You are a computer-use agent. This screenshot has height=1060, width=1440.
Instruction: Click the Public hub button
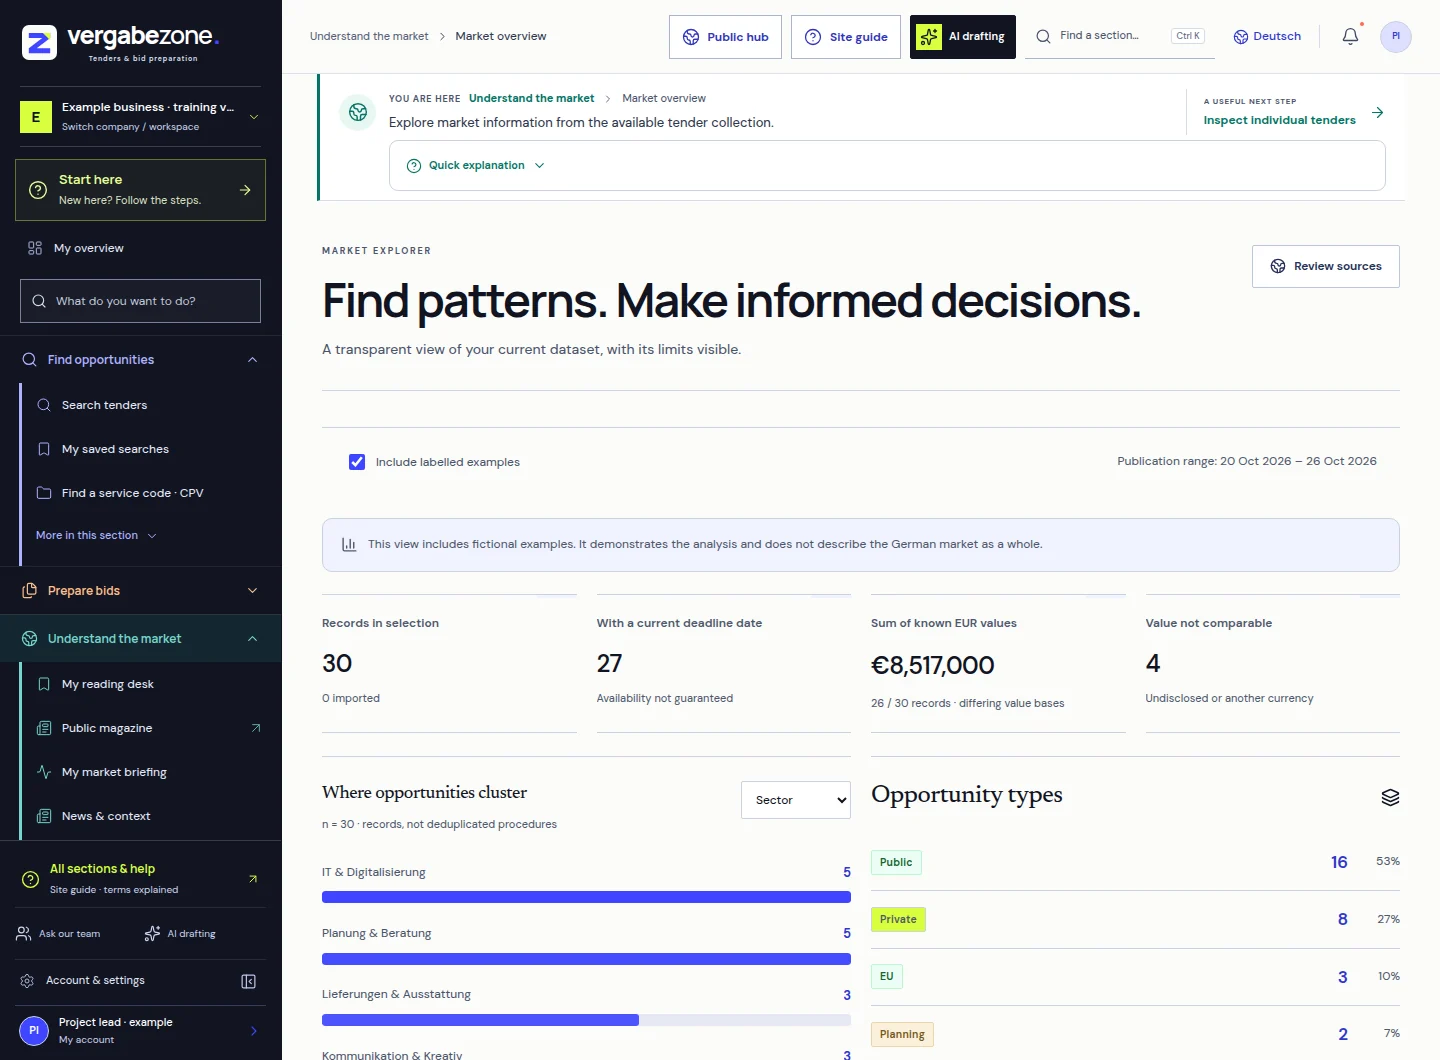[x=725, y=37]
